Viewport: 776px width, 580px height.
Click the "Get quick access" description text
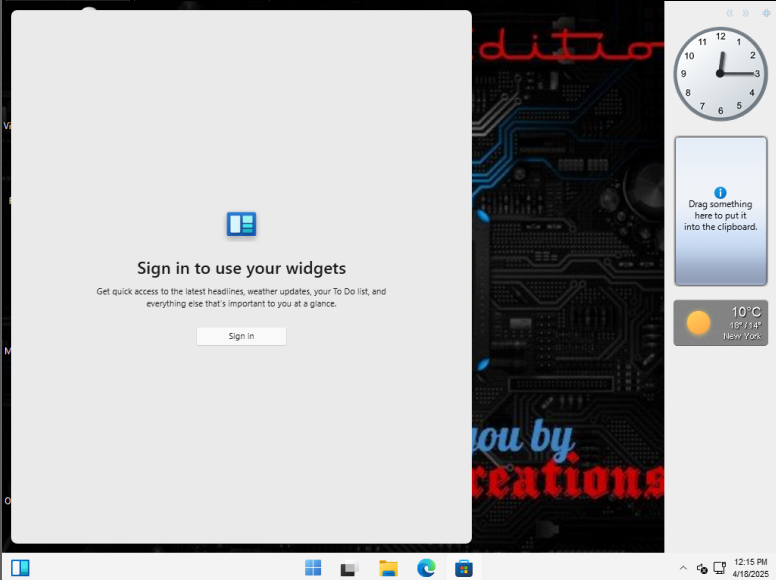coord(242,297)
